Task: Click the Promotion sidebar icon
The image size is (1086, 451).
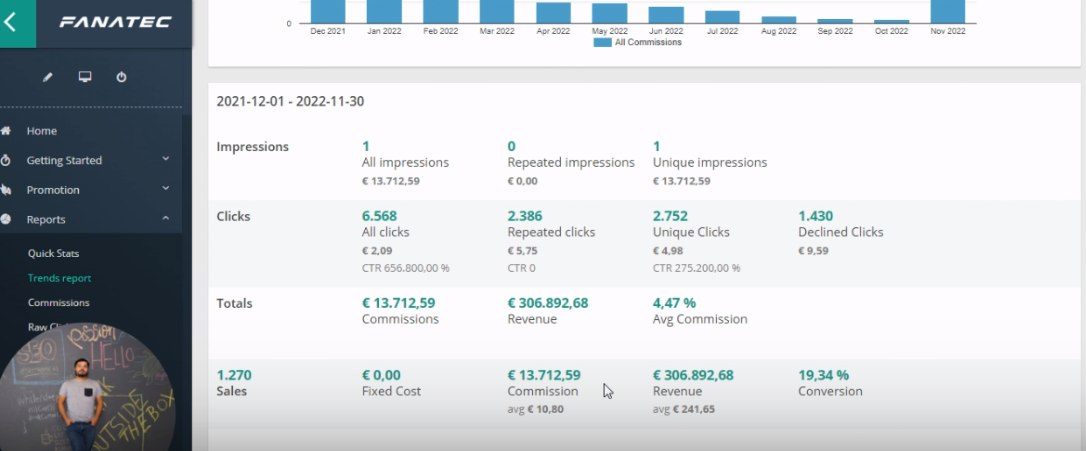Action: click(6, 190)
